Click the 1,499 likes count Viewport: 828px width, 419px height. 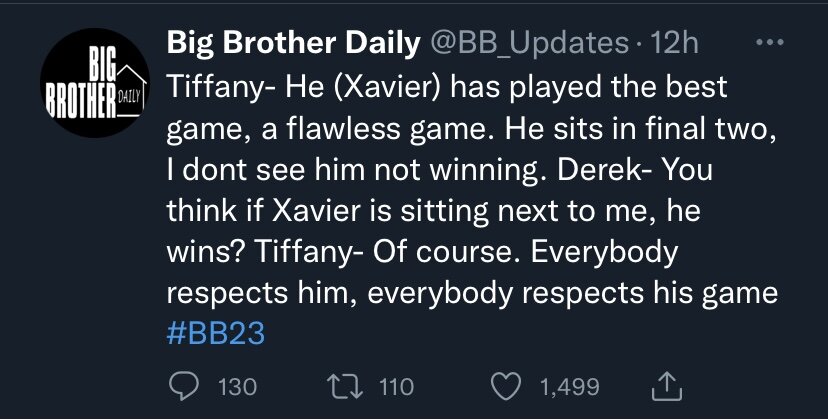point(567,386)
